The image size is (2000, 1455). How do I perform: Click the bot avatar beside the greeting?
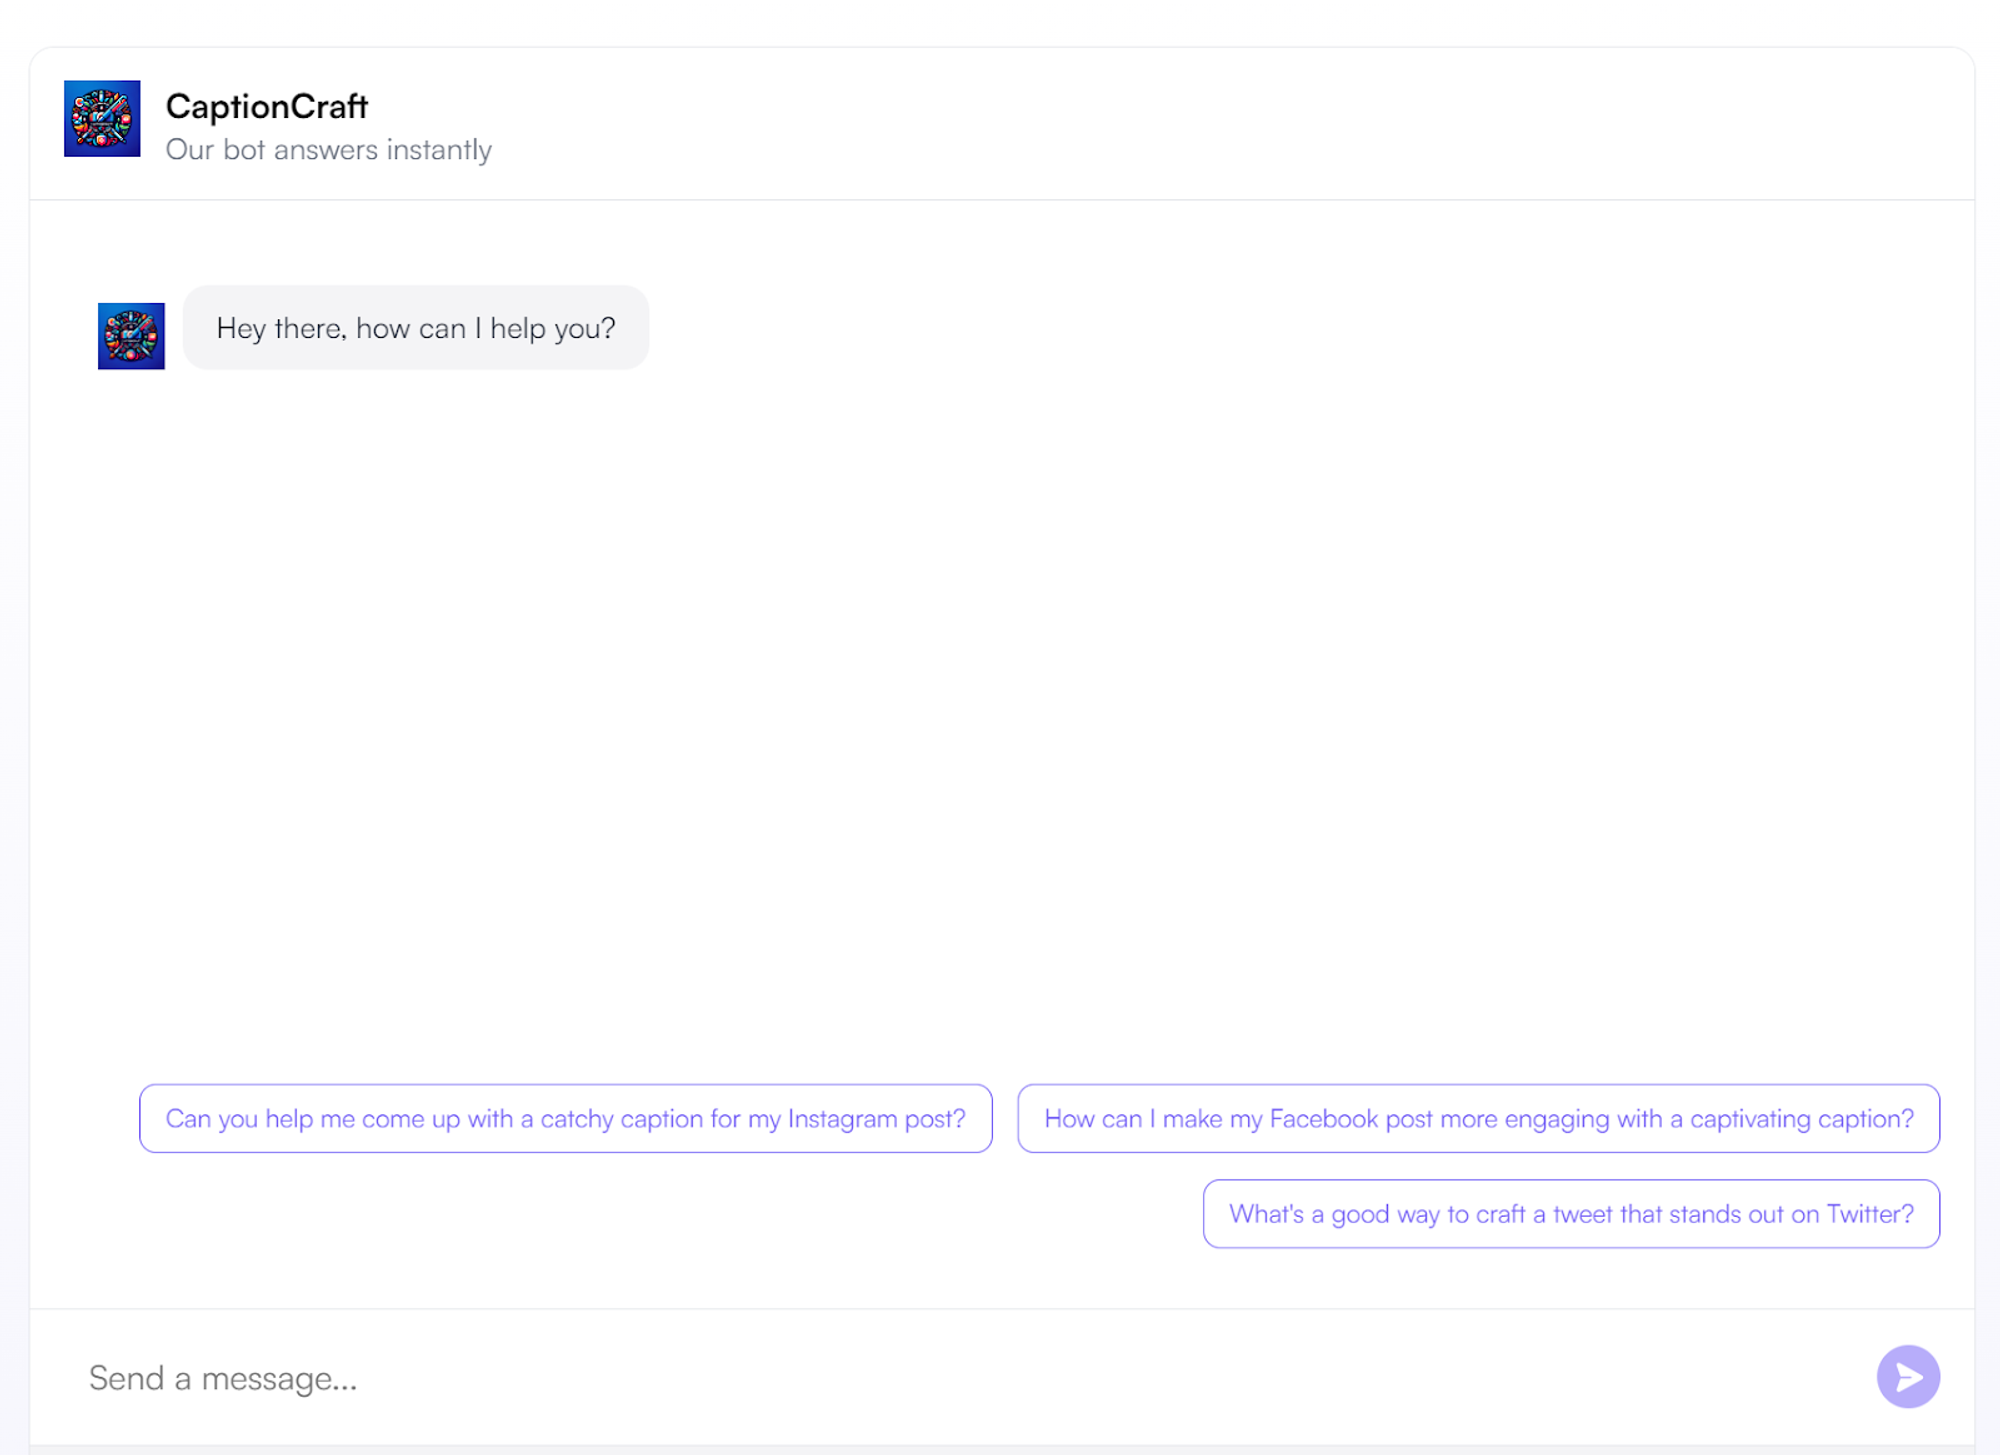(x=131, y=336)
